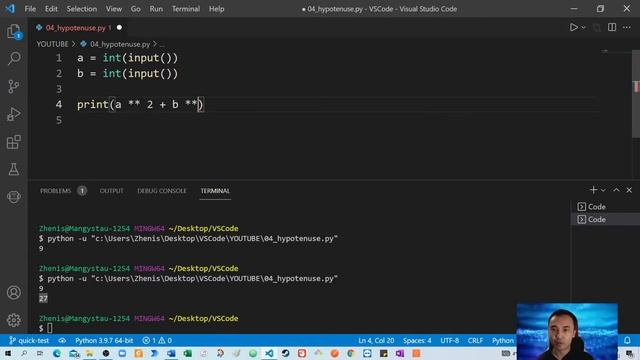Click 04_hypotenuse.py in the breadcrumb
The image size is (640, 360).
[x=120, y=44]
